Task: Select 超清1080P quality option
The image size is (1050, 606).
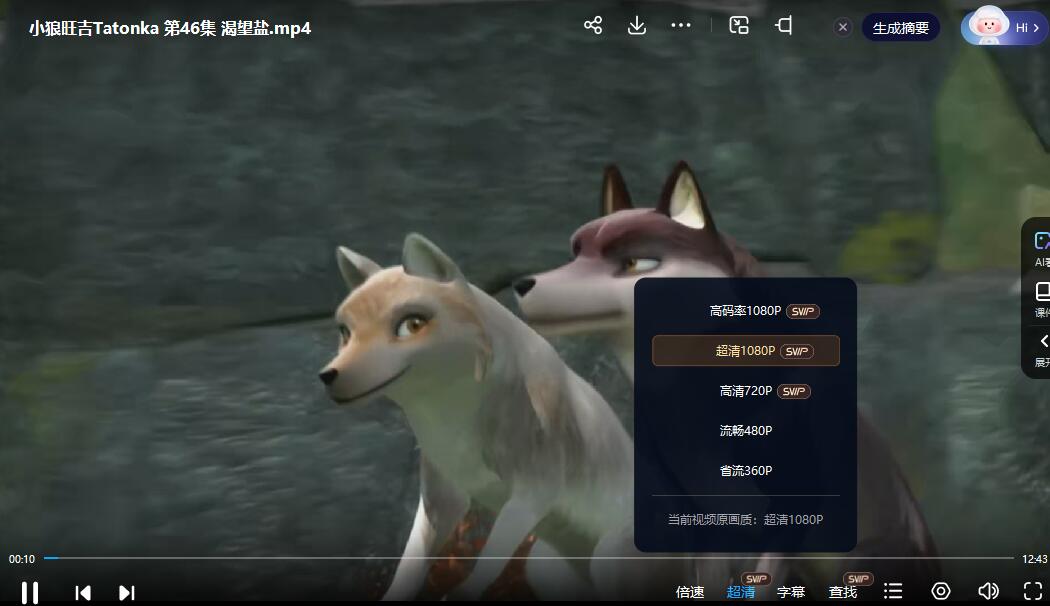Action: (745, 351)
